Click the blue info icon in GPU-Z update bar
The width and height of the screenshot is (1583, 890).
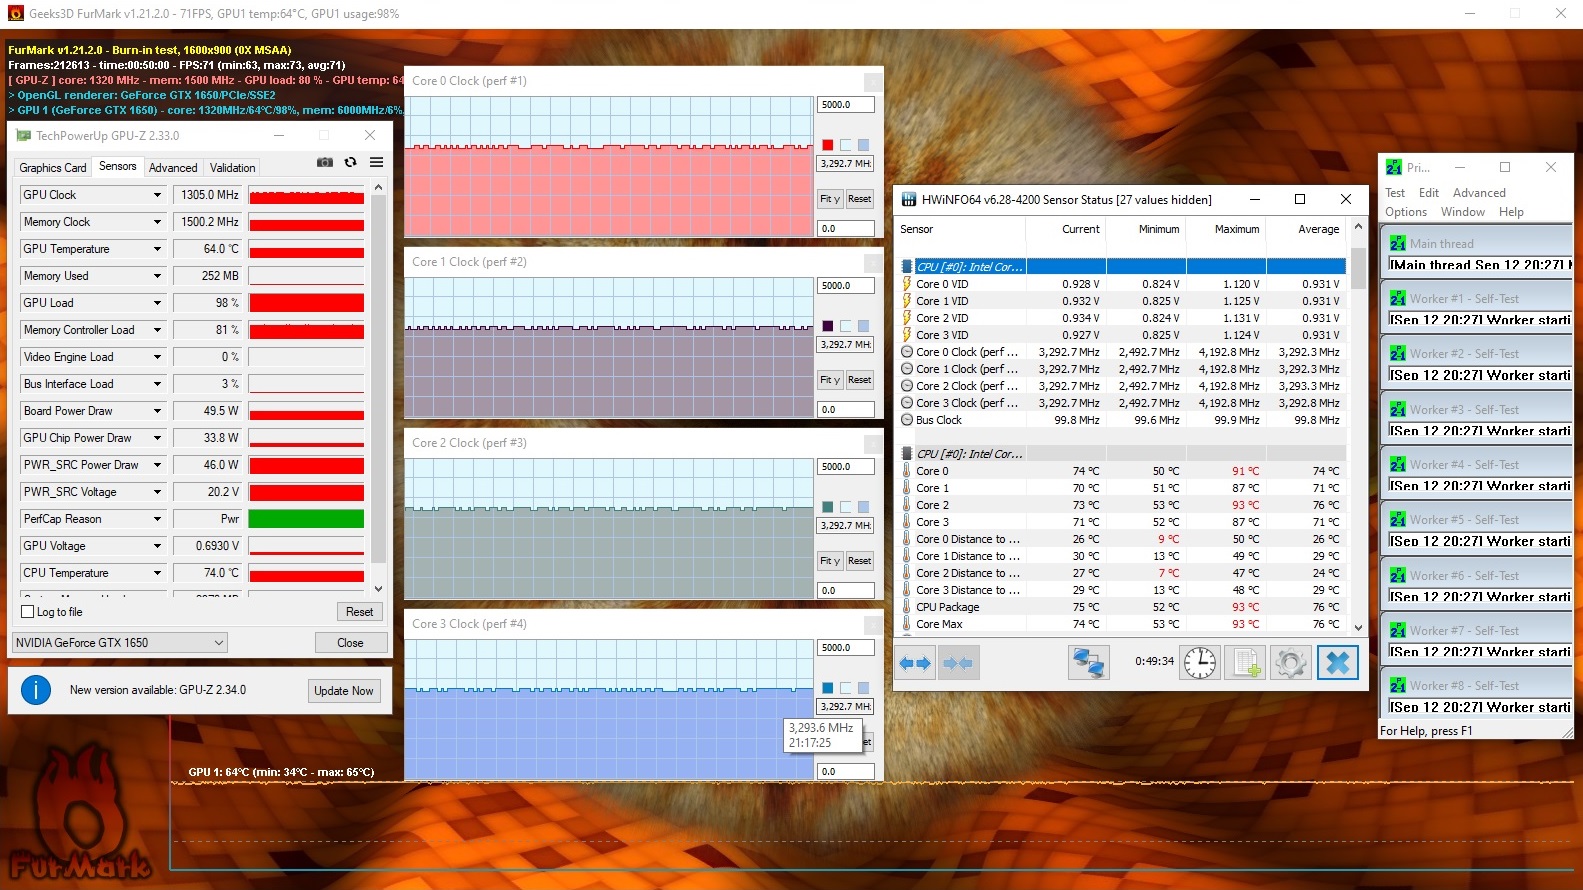pyautogui.click(x=36, y=690)
